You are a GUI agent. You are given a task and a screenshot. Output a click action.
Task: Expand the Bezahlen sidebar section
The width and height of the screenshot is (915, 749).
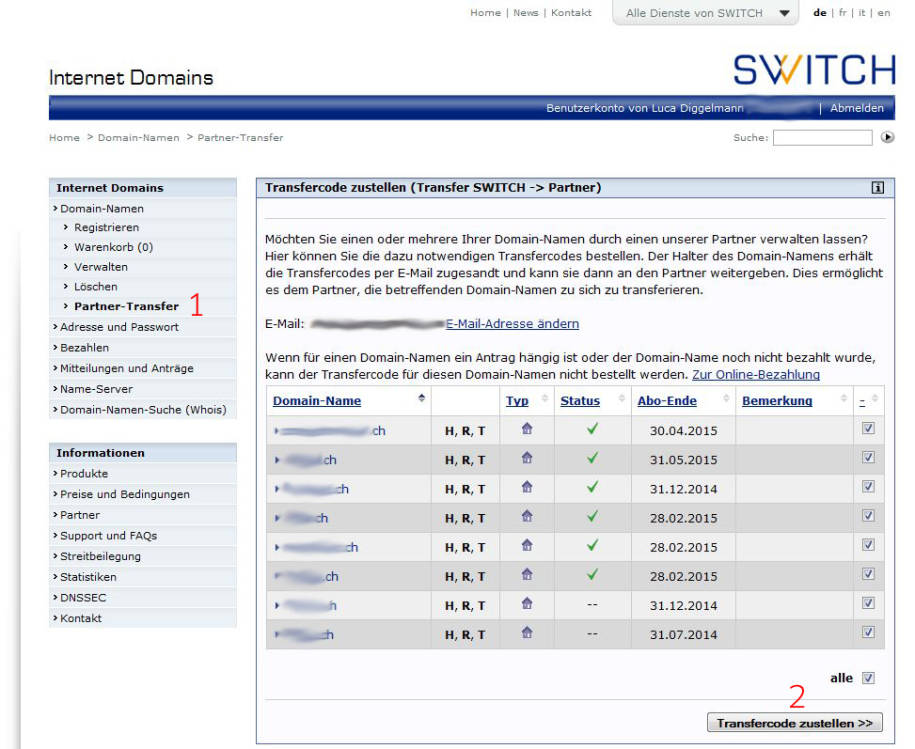(x=84, y=348)
